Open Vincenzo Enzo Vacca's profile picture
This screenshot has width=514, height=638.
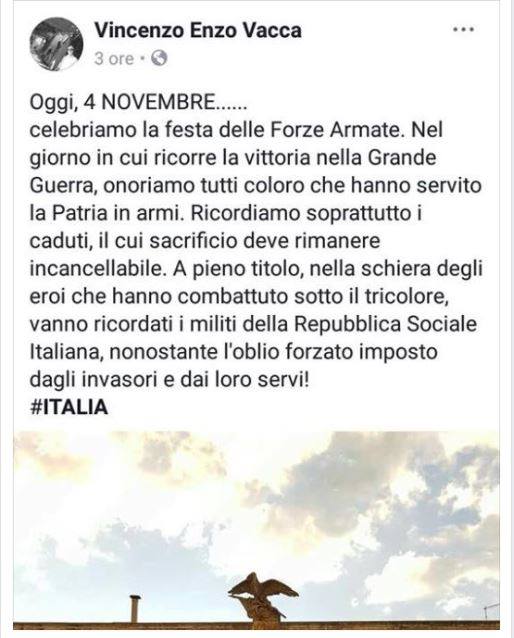[56, 44]
